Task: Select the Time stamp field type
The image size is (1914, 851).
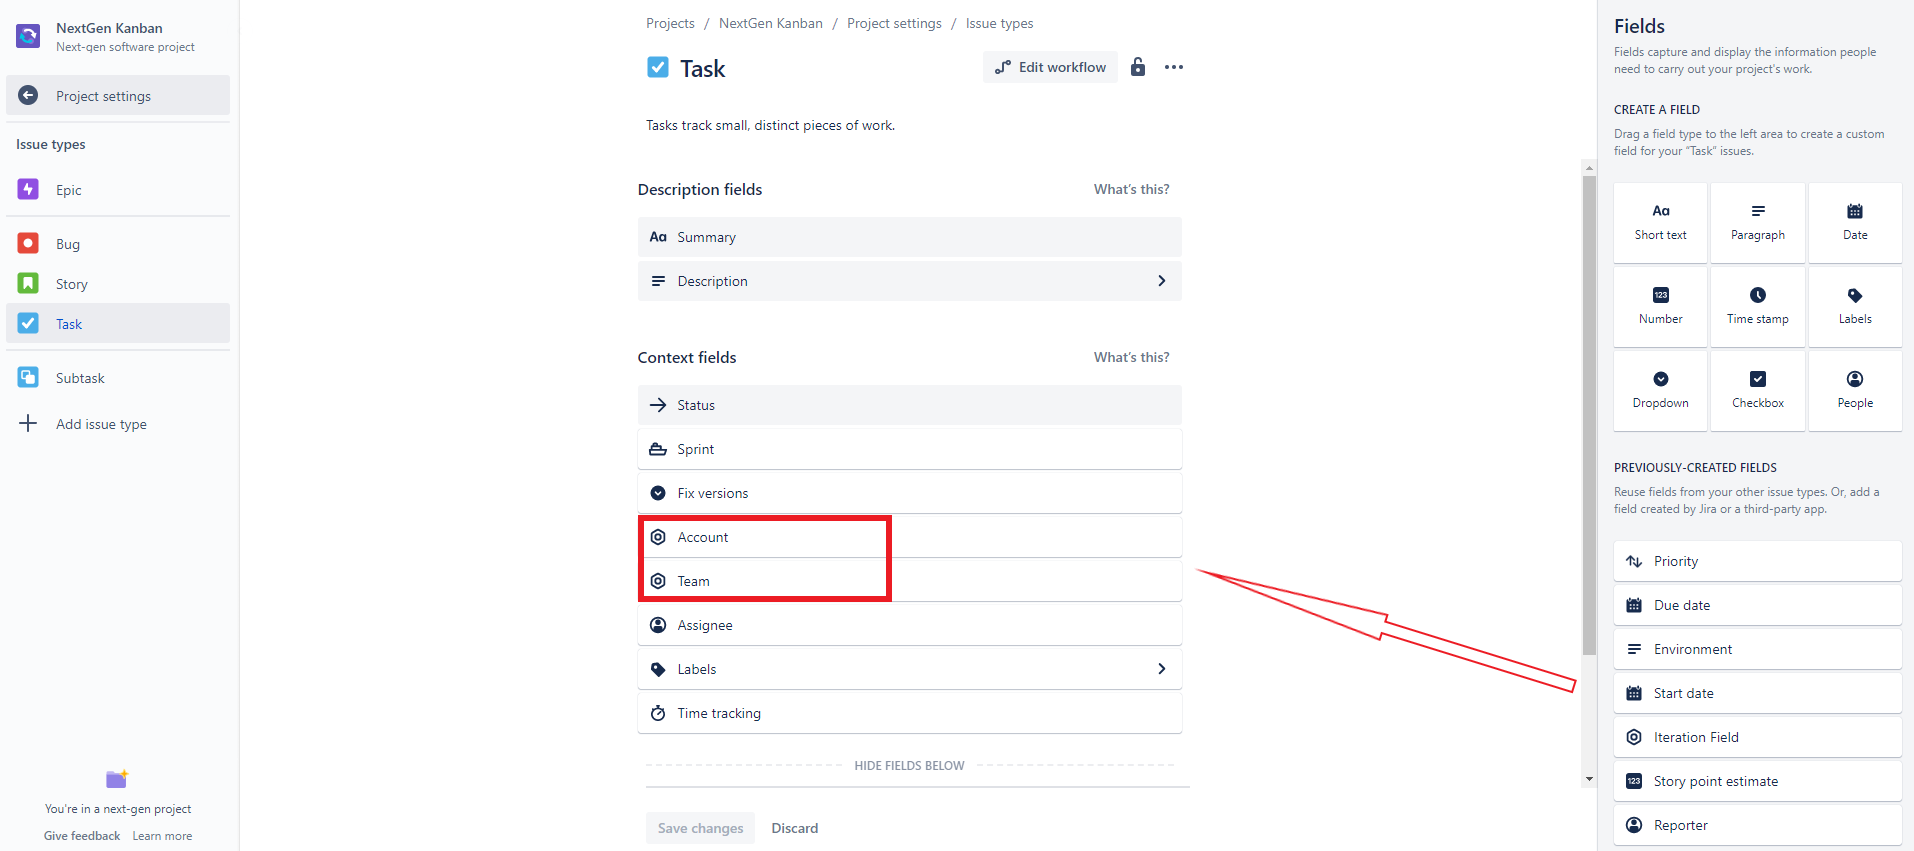Action: pos(1757,306)
